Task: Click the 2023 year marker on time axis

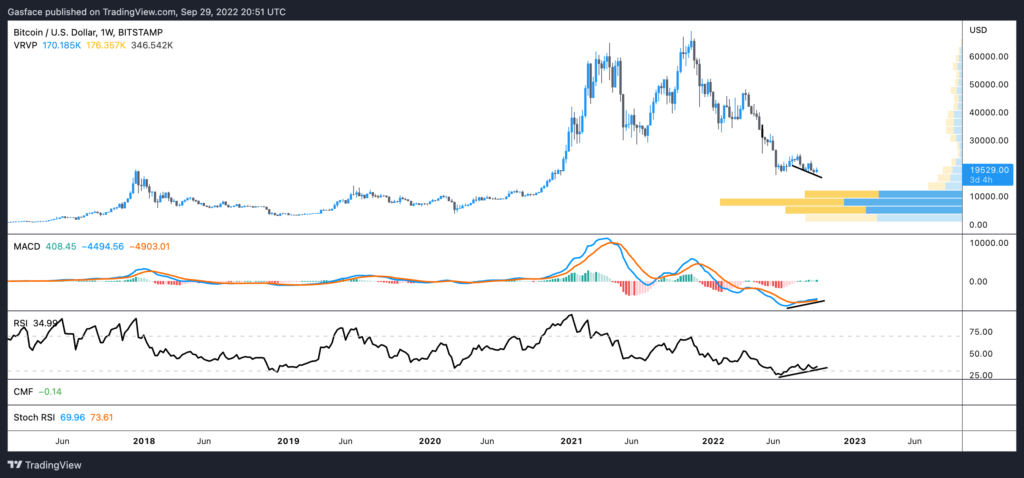Action: pyautogui.click(x=856, y=440)
